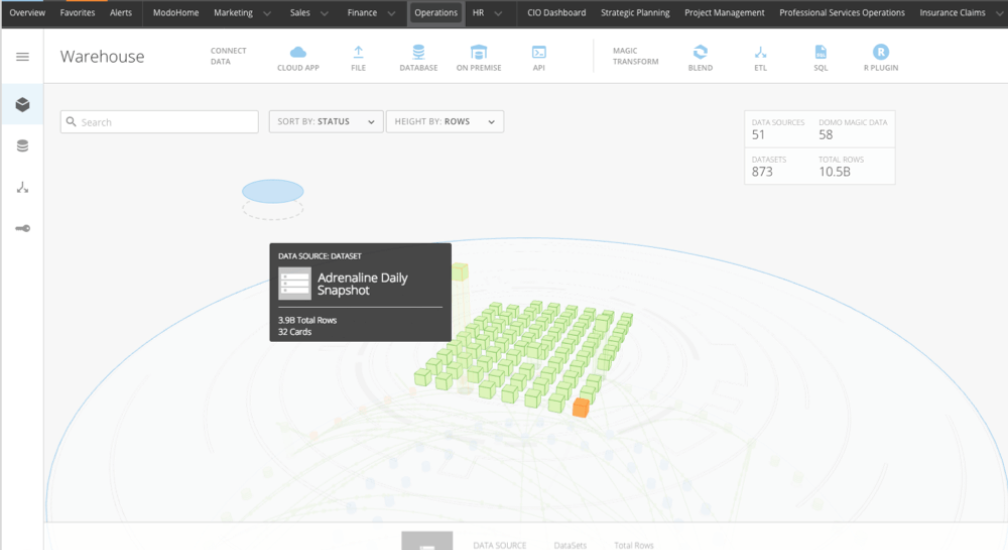
Task: Open the Alerts tab
Action: click(120, 12)
